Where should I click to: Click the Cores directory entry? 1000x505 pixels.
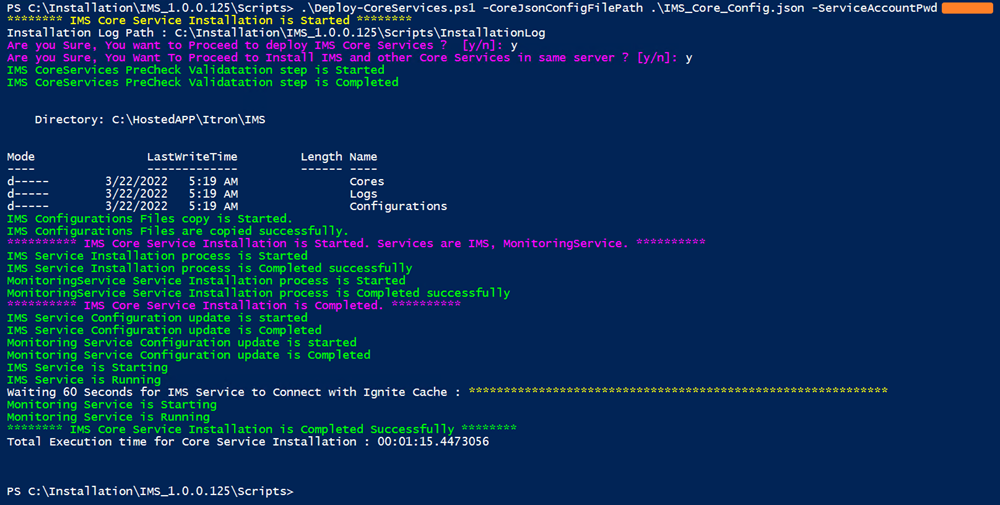coord(367,182)
